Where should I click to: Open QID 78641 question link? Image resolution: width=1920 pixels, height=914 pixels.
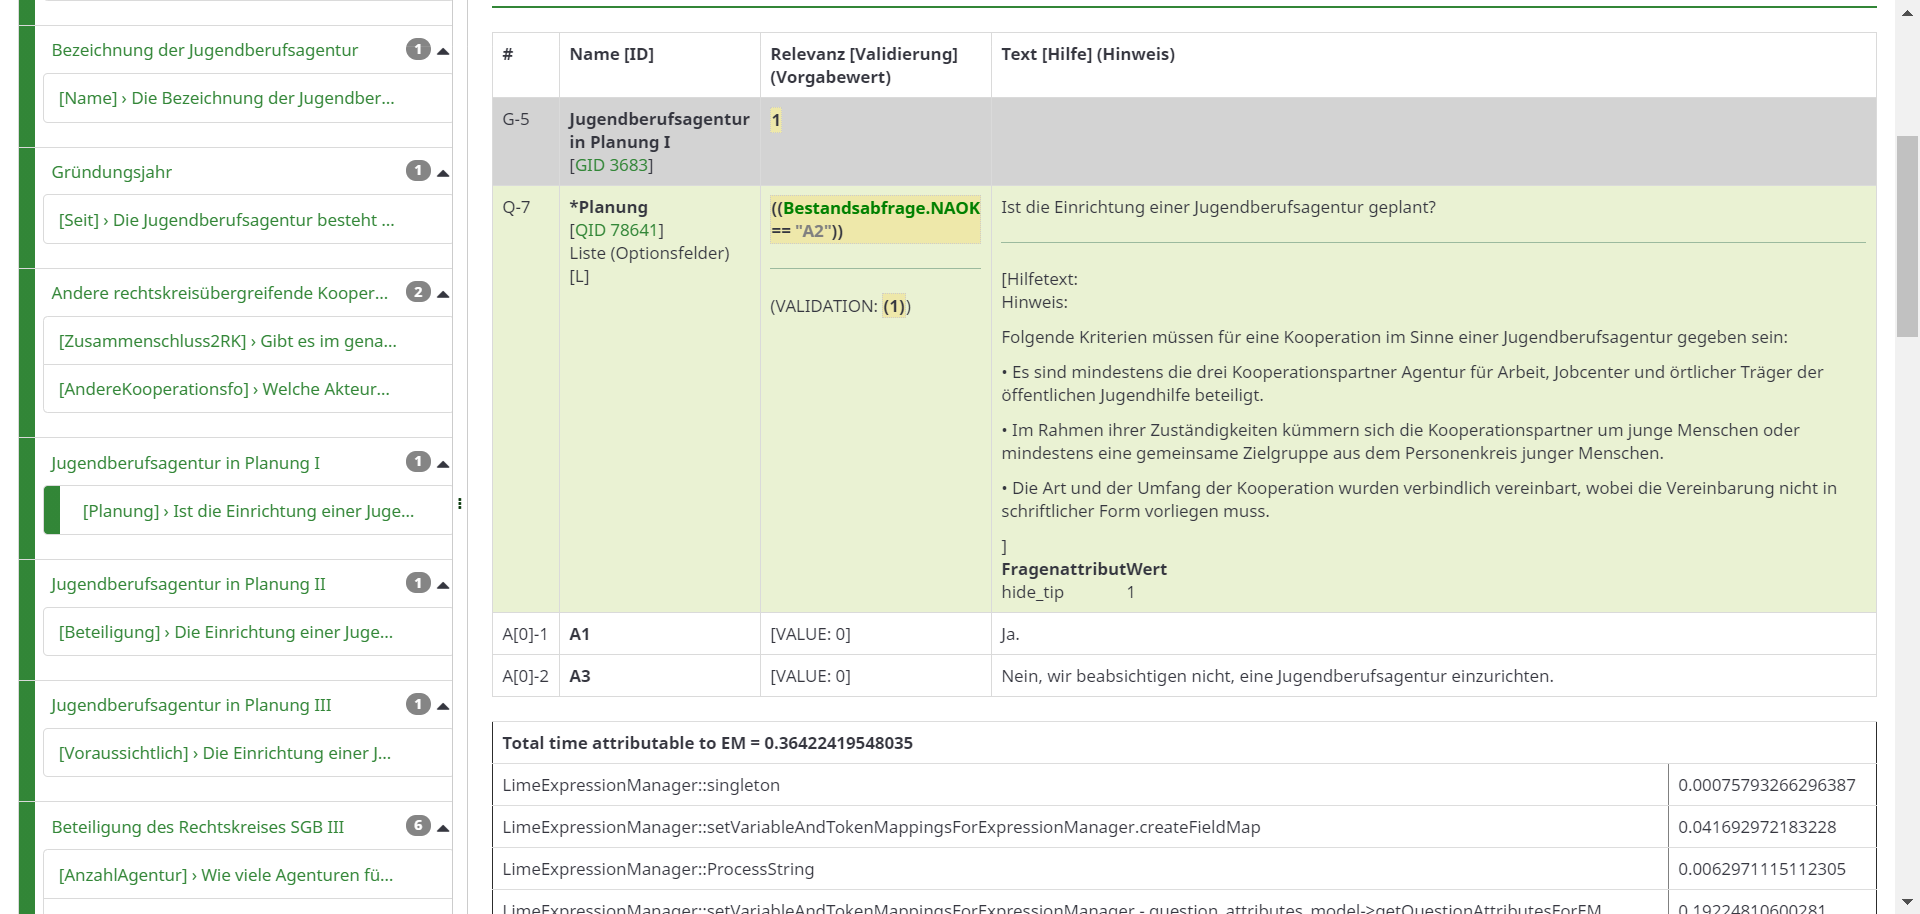(616, 230)
